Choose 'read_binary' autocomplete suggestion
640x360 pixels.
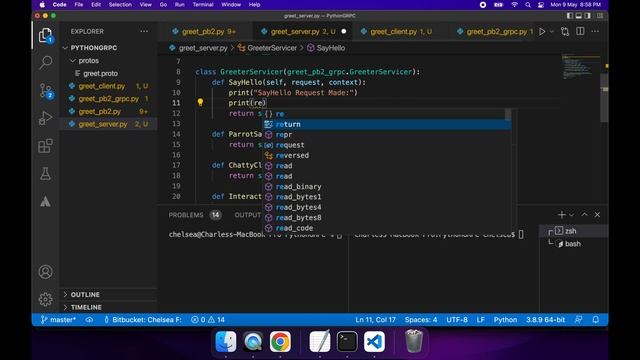click(386, 187)
